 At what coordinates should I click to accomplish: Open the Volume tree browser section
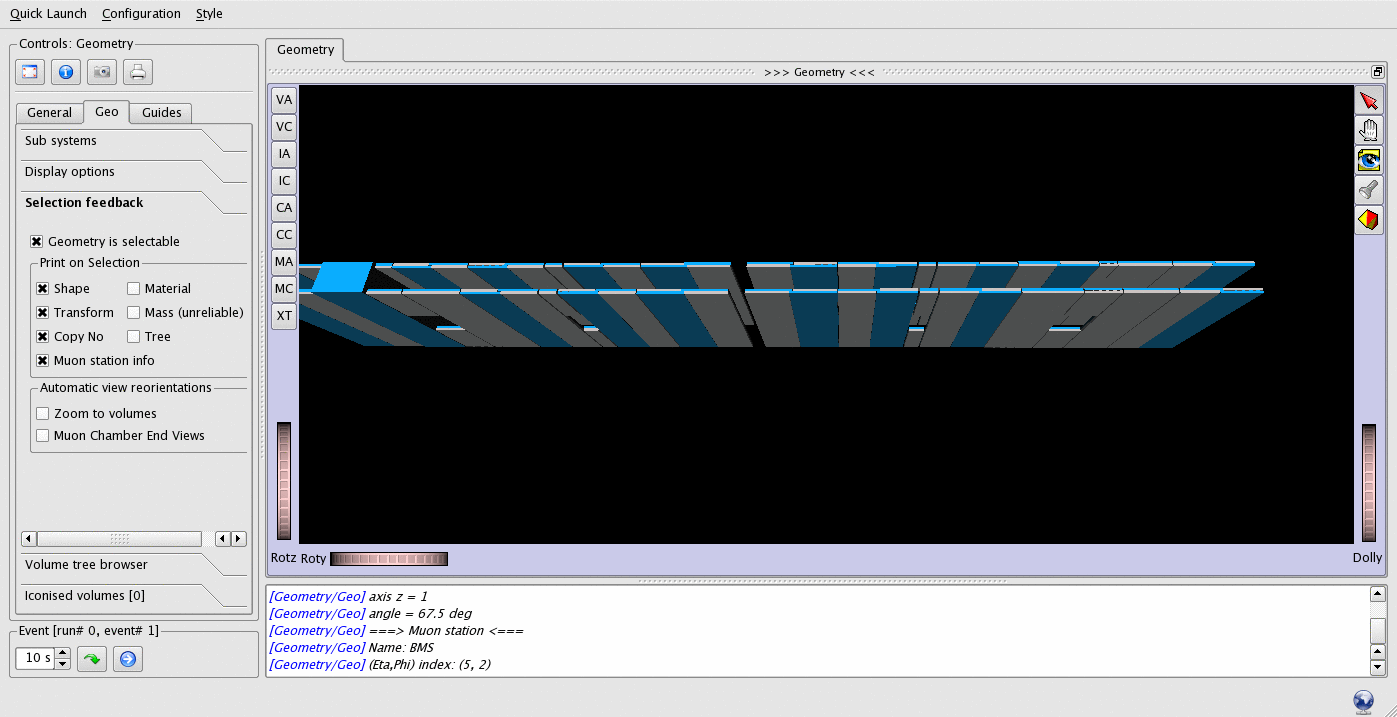point(86,565)
